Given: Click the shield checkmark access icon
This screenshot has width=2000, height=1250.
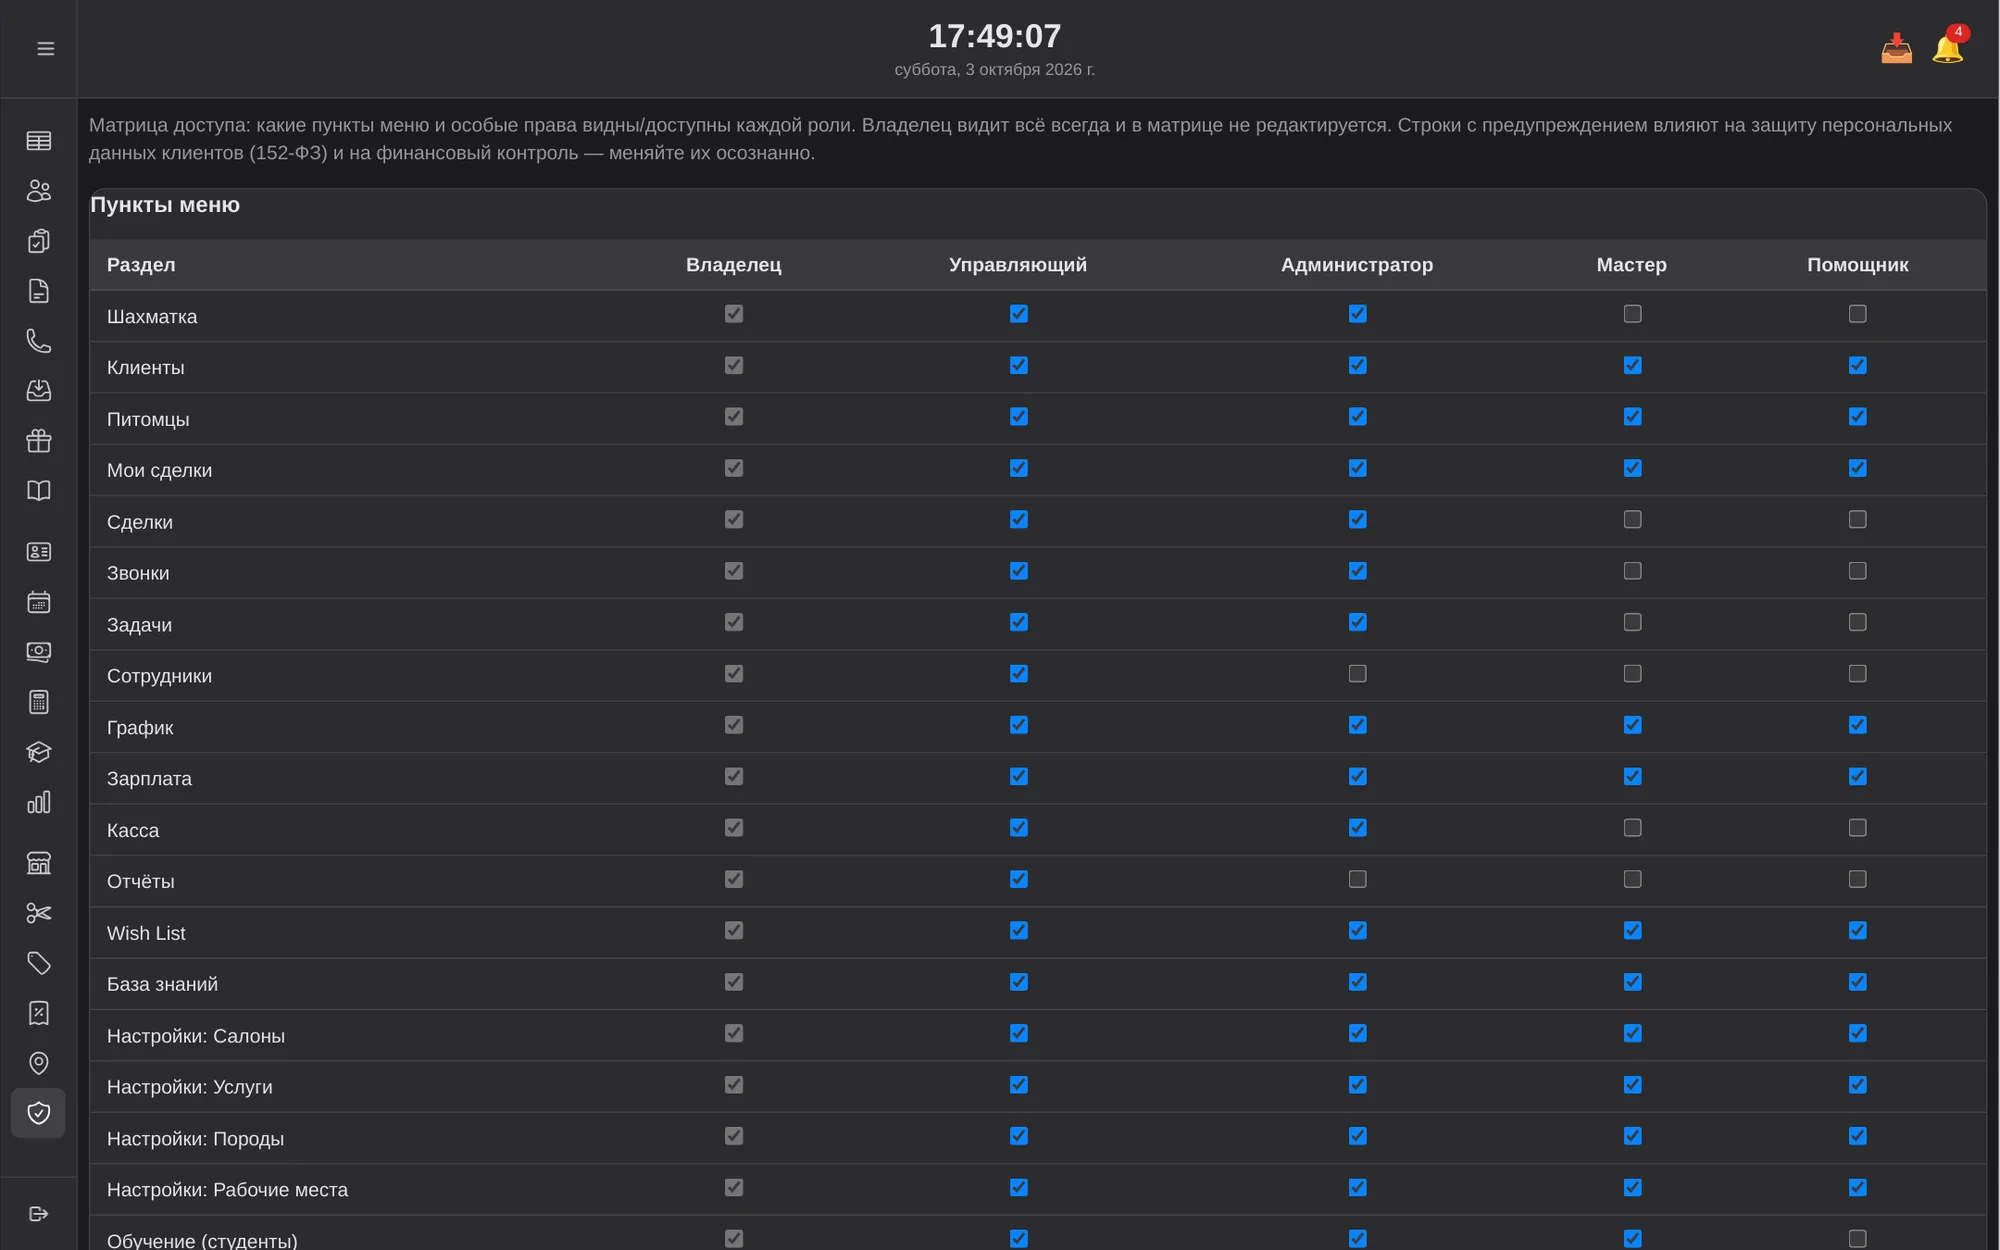Looking at the screenshot, I should coord(38,1113).
